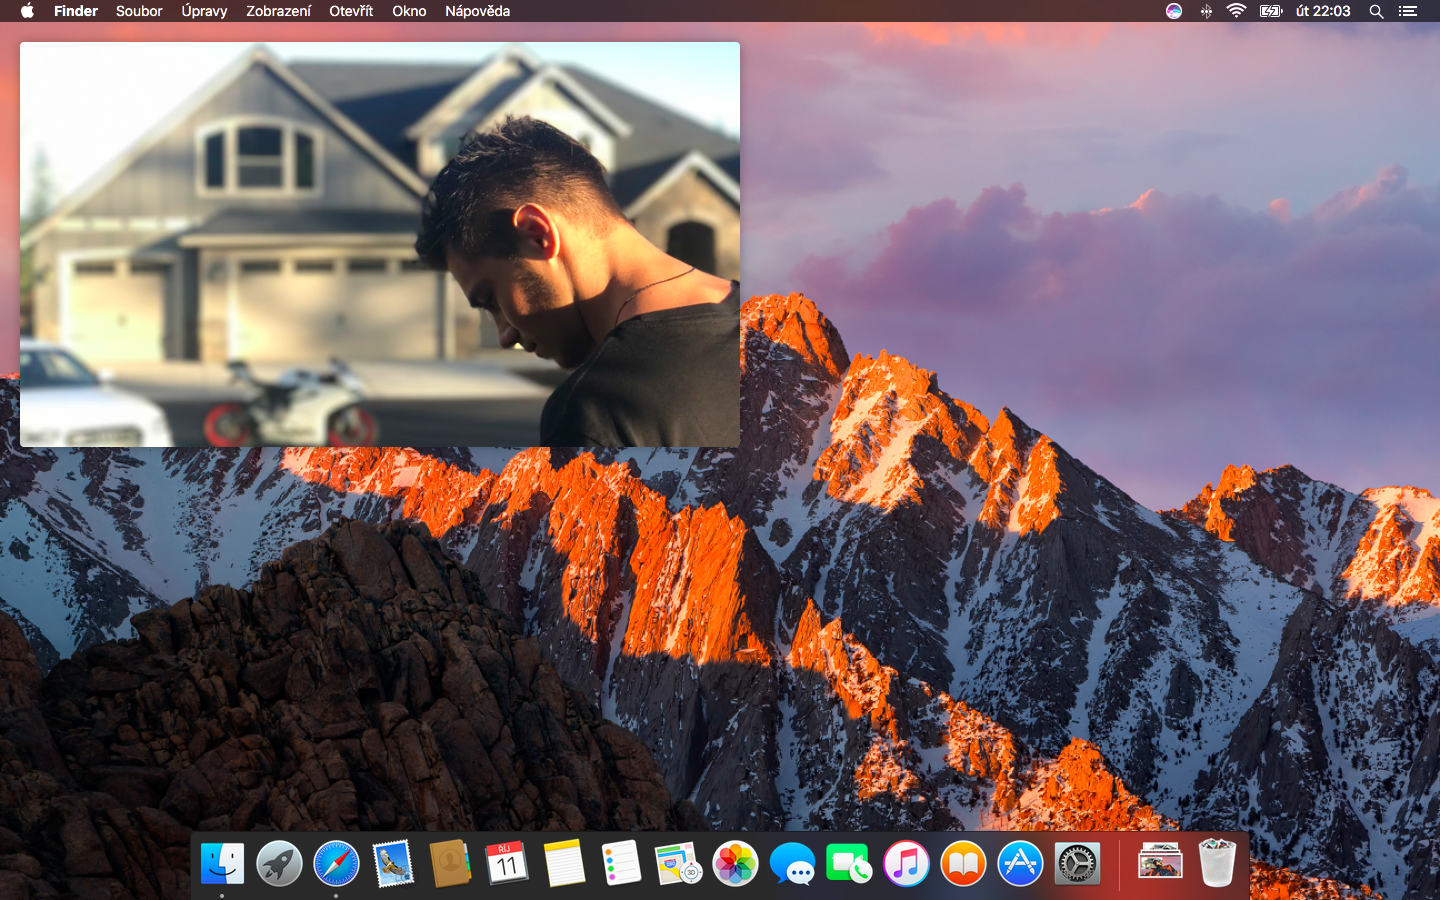Open Photos from the Dock
The height and width of the screenshot is (900, 1440).
pos(735,863)
